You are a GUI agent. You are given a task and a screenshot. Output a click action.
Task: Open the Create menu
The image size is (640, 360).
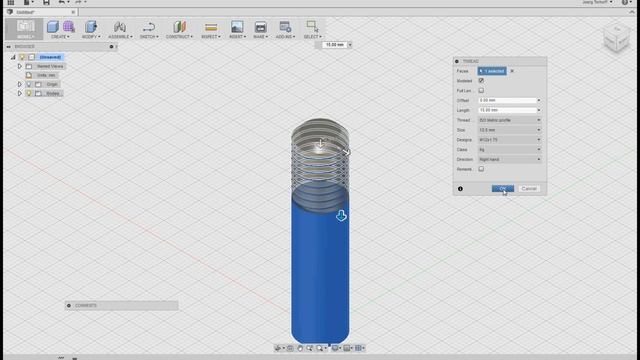(x=60, y=37)
